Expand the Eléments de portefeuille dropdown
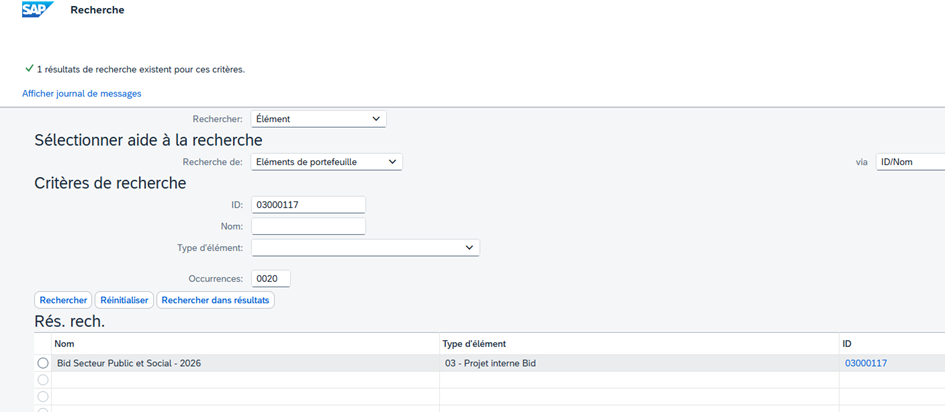The height and width of the screenshot is (412, 945). 326,162
